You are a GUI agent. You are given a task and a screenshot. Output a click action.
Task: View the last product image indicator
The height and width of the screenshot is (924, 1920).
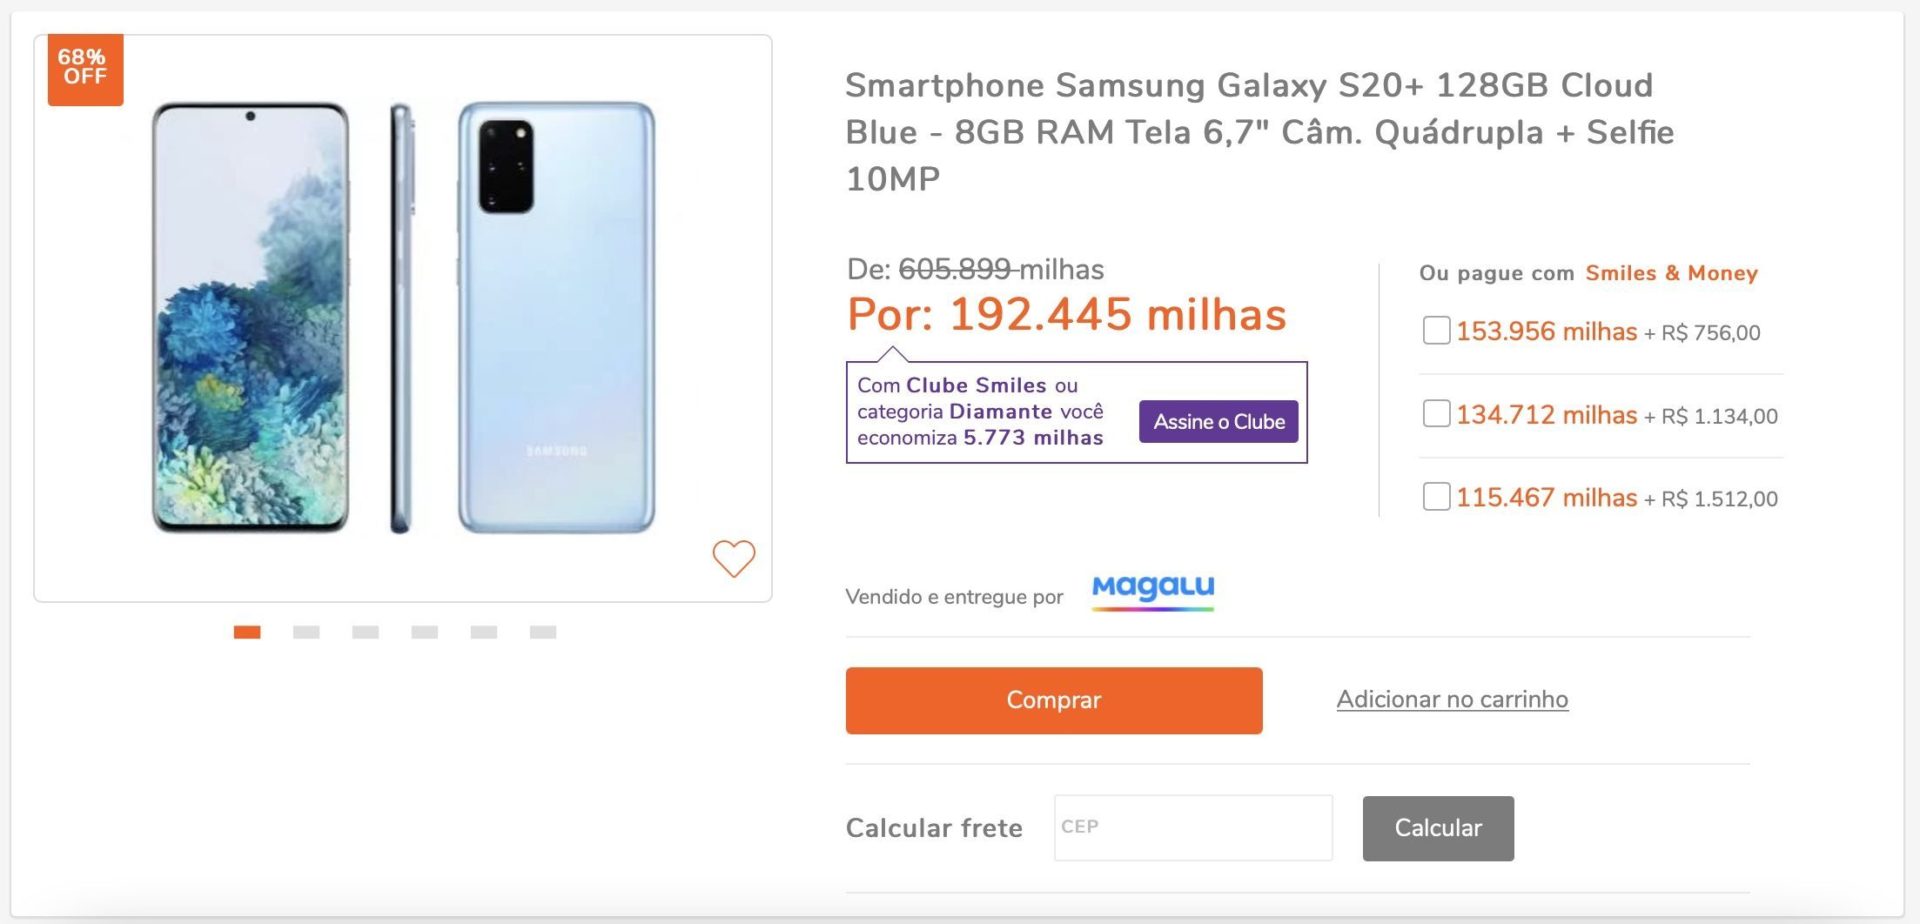coord(543,632)
